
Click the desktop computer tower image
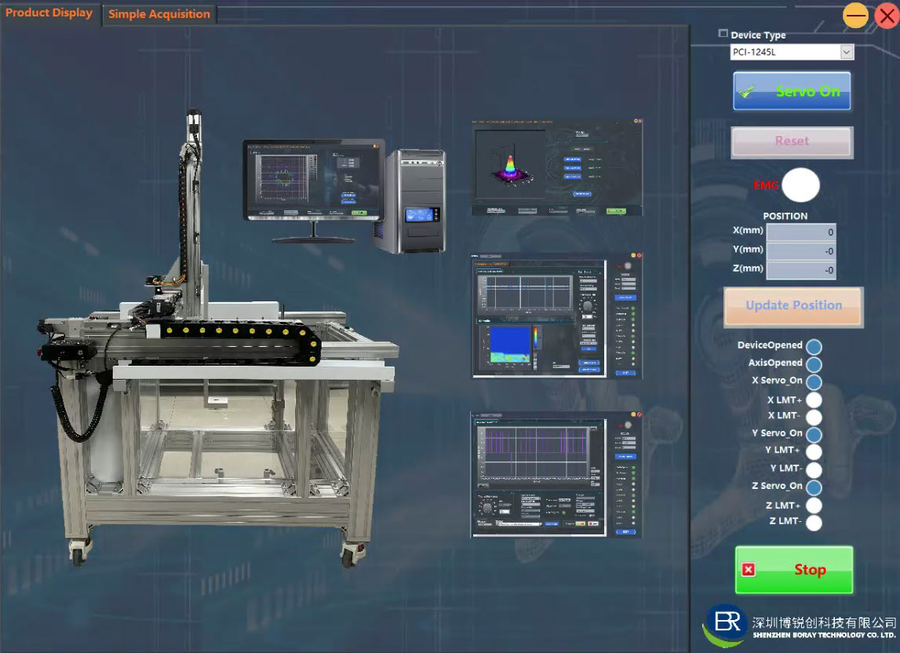tap(415, 201)
